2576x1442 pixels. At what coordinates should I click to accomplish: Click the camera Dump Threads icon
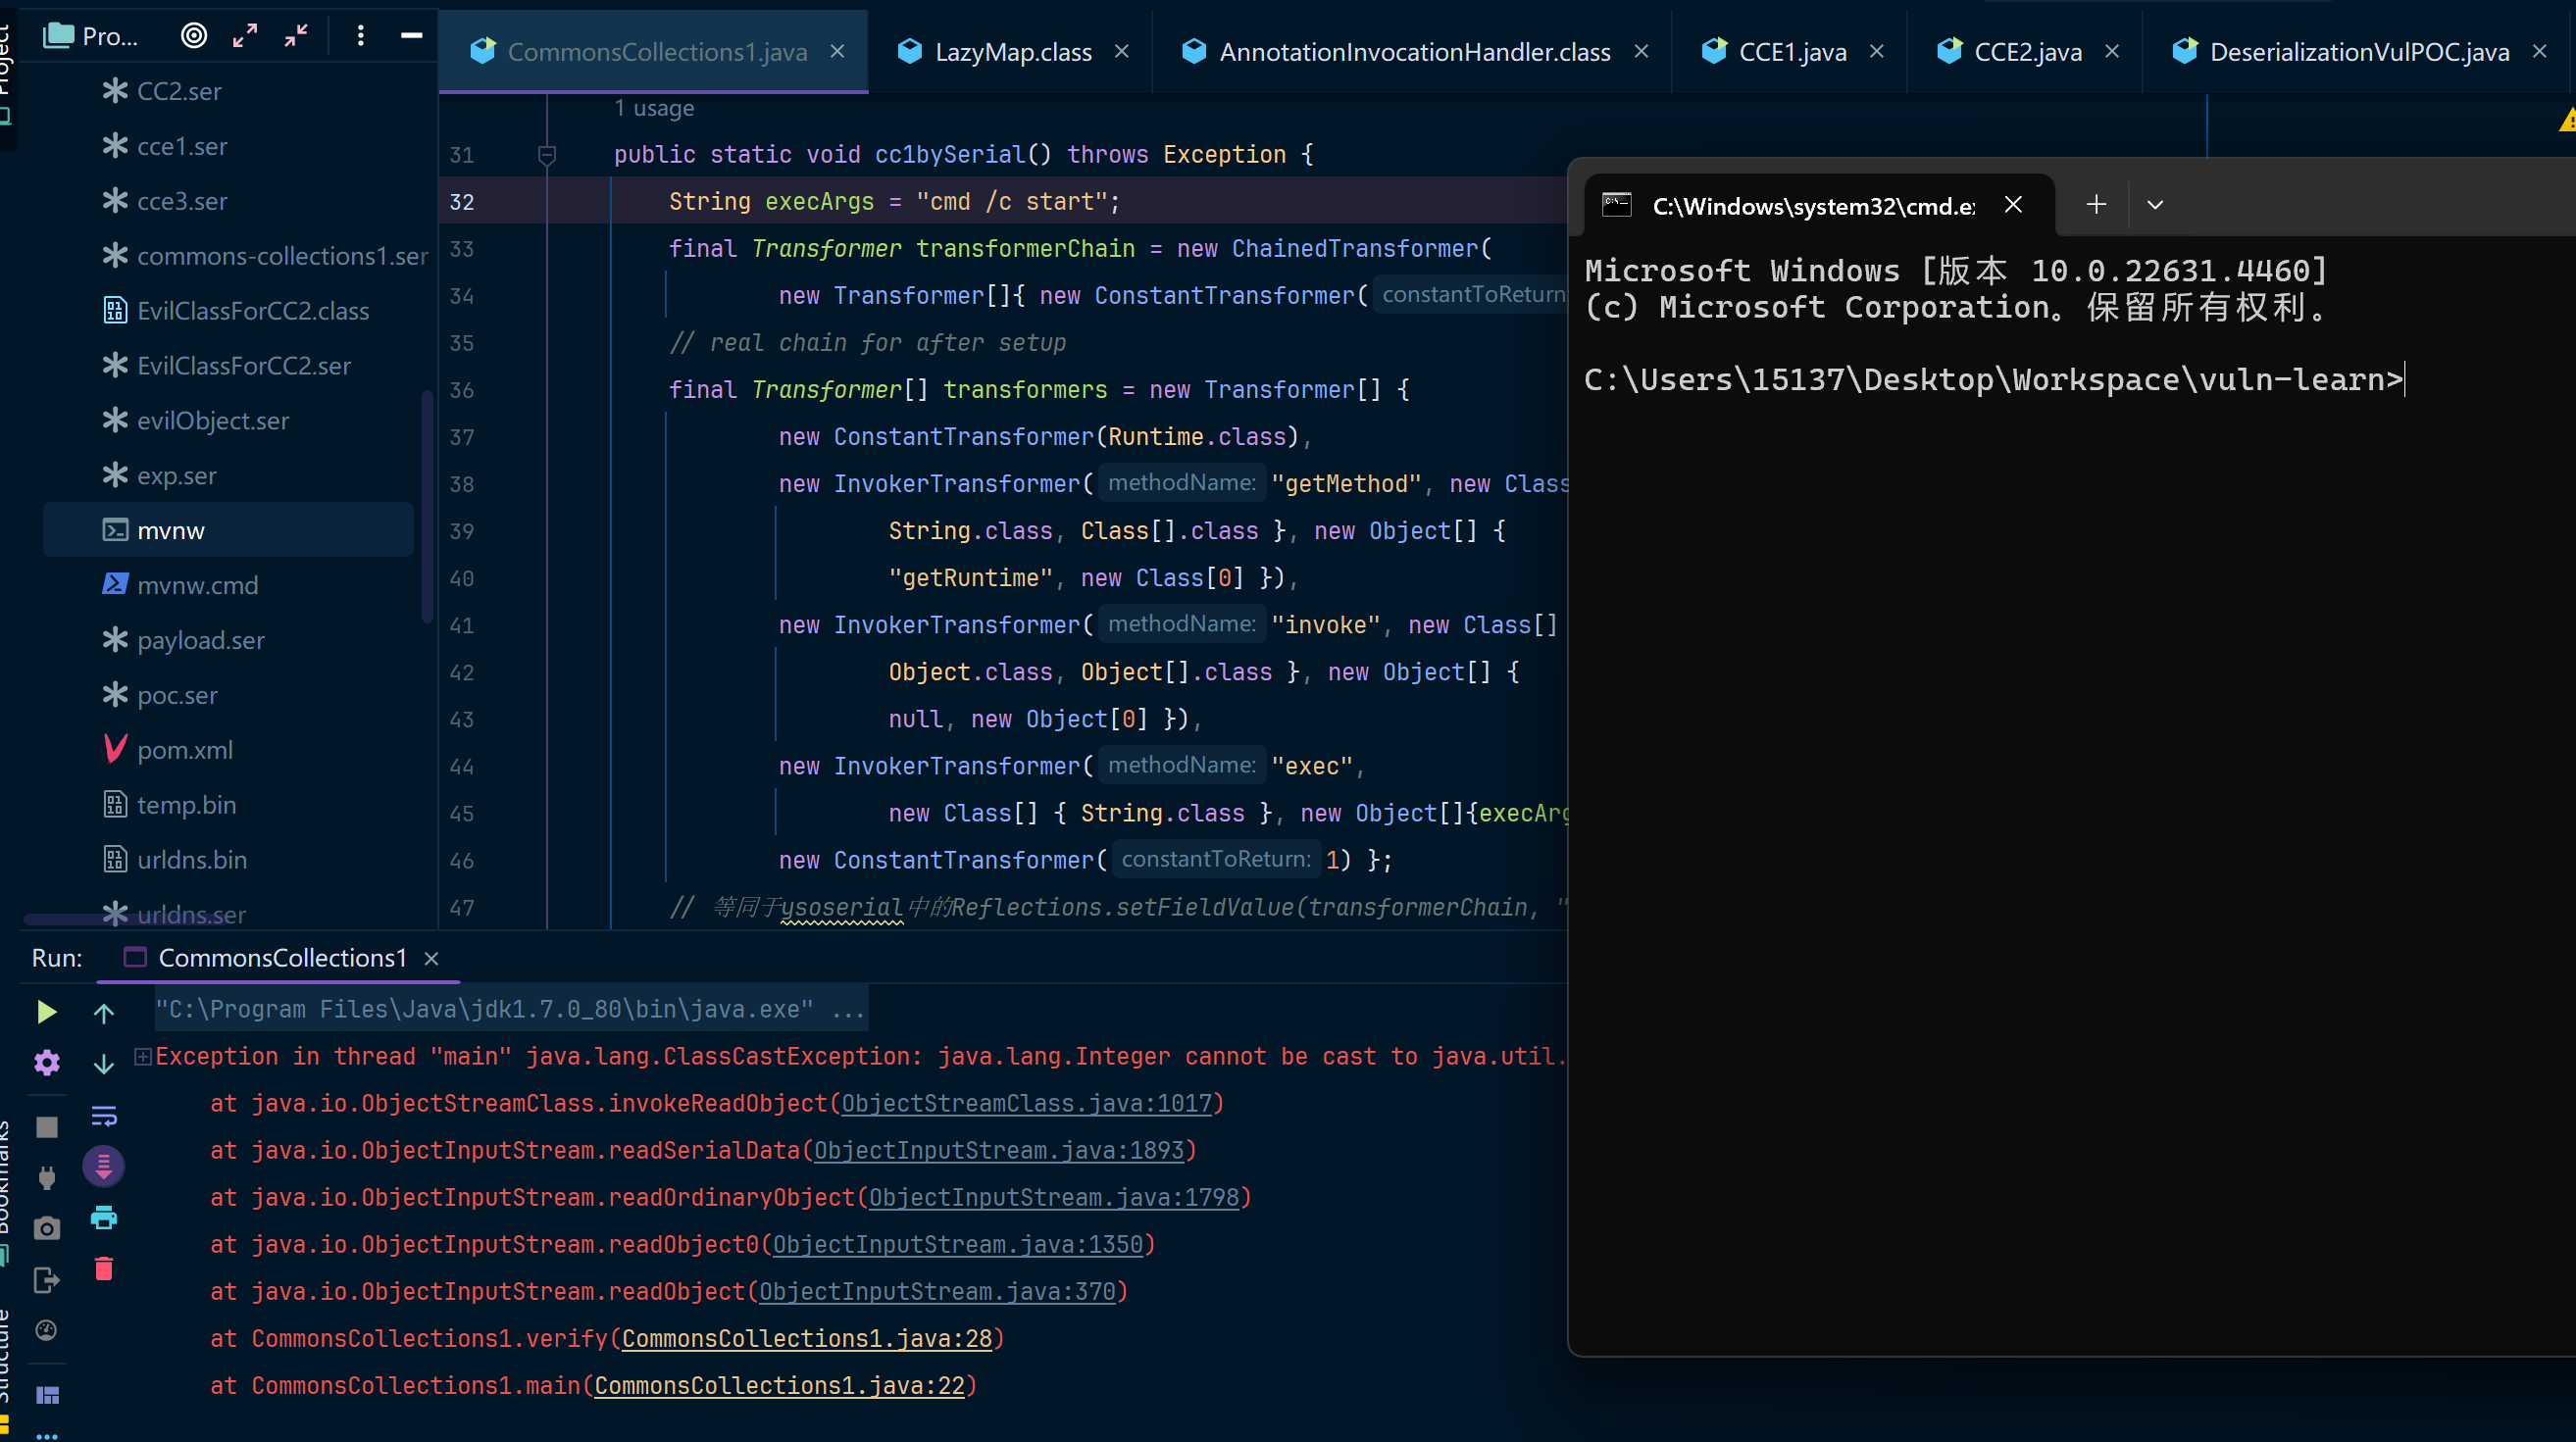[46, 1228]
